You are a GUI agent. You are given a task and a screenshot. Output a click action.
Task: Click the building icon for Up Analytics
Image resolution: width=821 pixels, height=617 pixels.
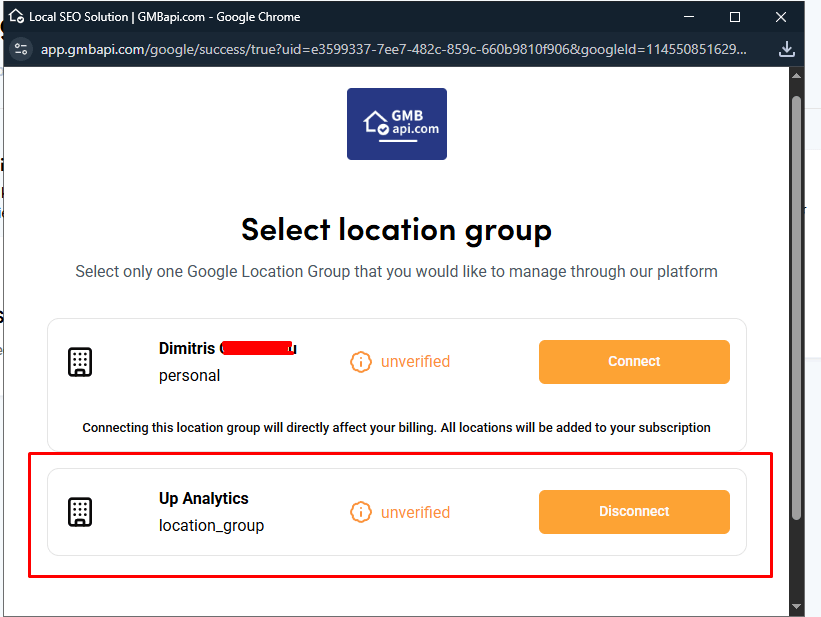click(x=80, y=512)
